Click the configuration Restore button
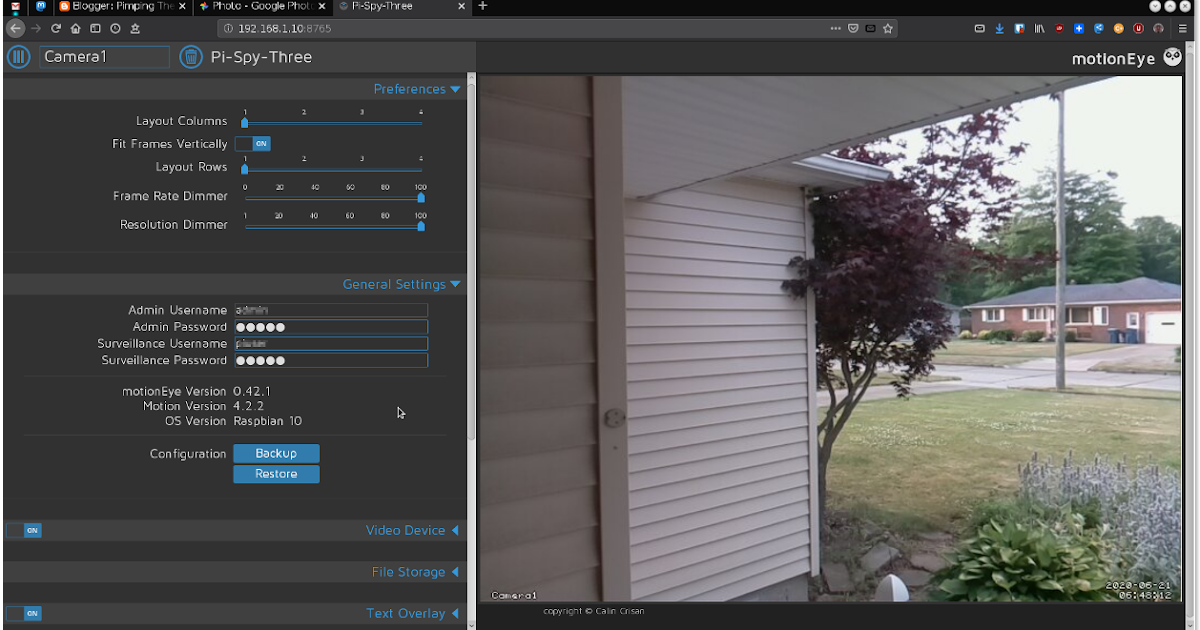The width and height of the screenshot is (1200, 630). click(x=276, y=474)
